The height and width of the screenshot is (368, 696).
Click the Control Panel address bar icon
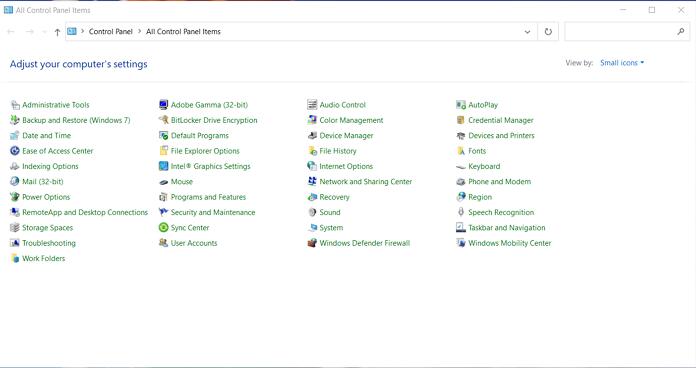point(72,32)
